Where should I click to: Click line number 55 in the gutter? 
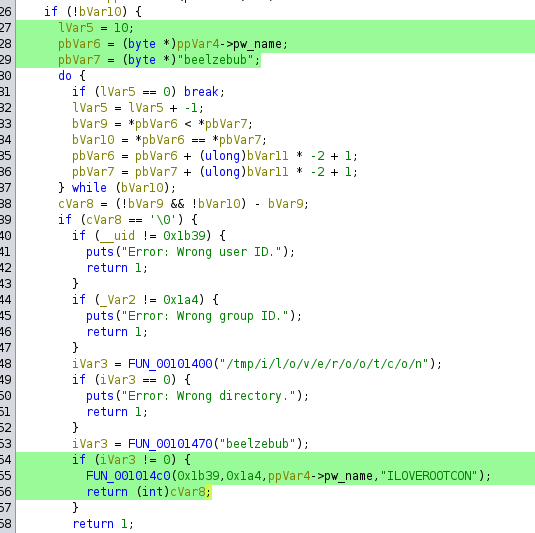tap(5, 476)
